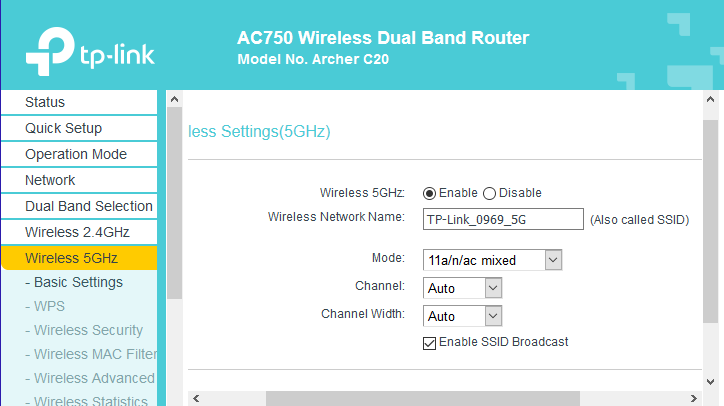
Task: Open the WPS submenu link
Action: click(49, 306)
